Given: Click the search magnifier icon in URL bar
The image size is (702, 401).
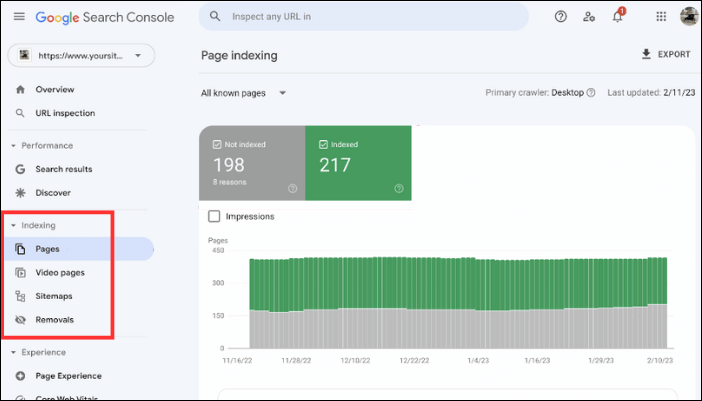Looking at the screenshot, I should [x=215, y=17].
